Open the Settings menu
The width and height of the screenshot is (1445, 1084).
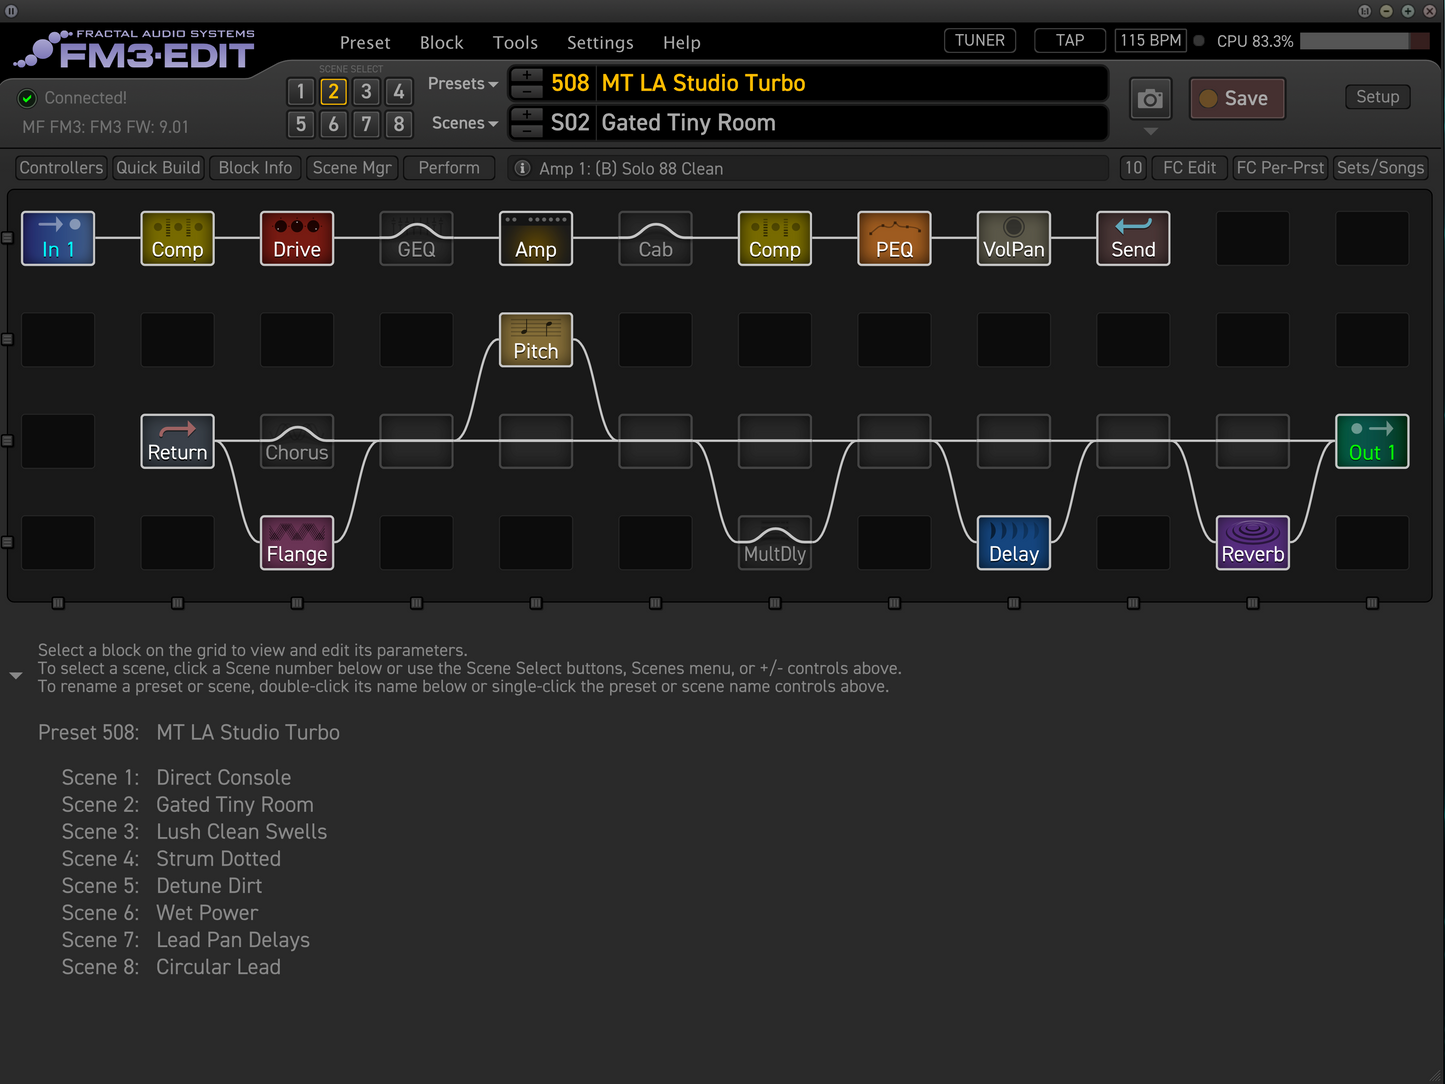[x=600, y=43]
